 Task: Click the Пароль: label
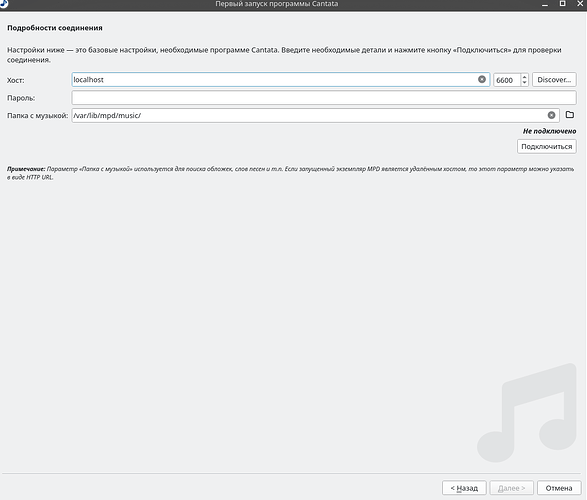(21, 98)
